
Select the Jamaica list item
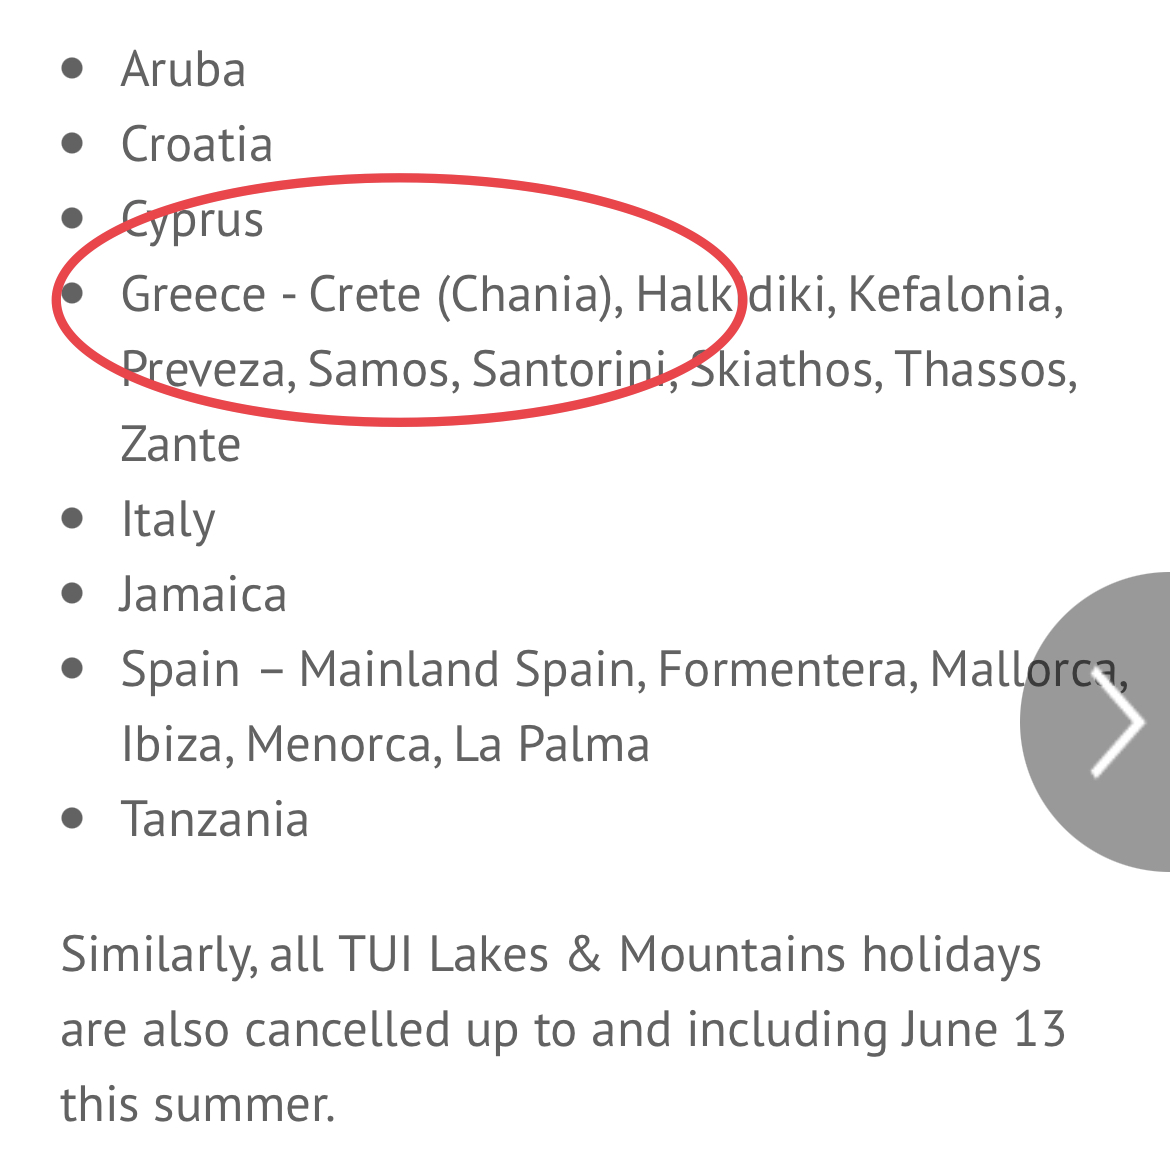point(202,594)
